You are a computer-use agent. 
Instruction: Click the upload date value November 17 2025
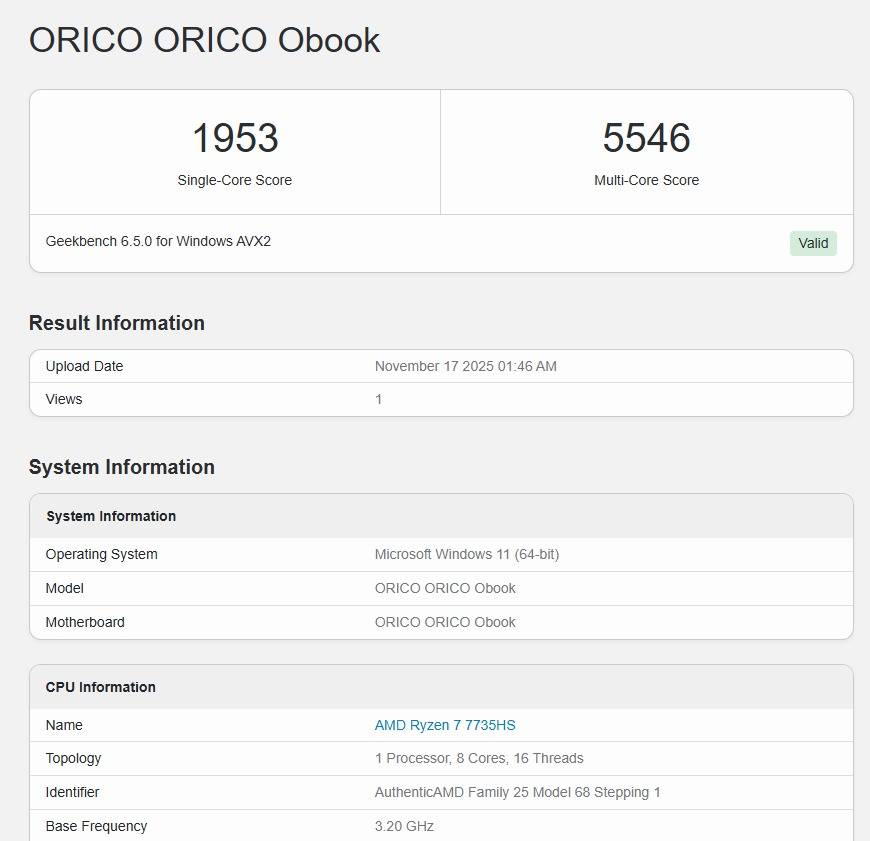coord(465,366)
